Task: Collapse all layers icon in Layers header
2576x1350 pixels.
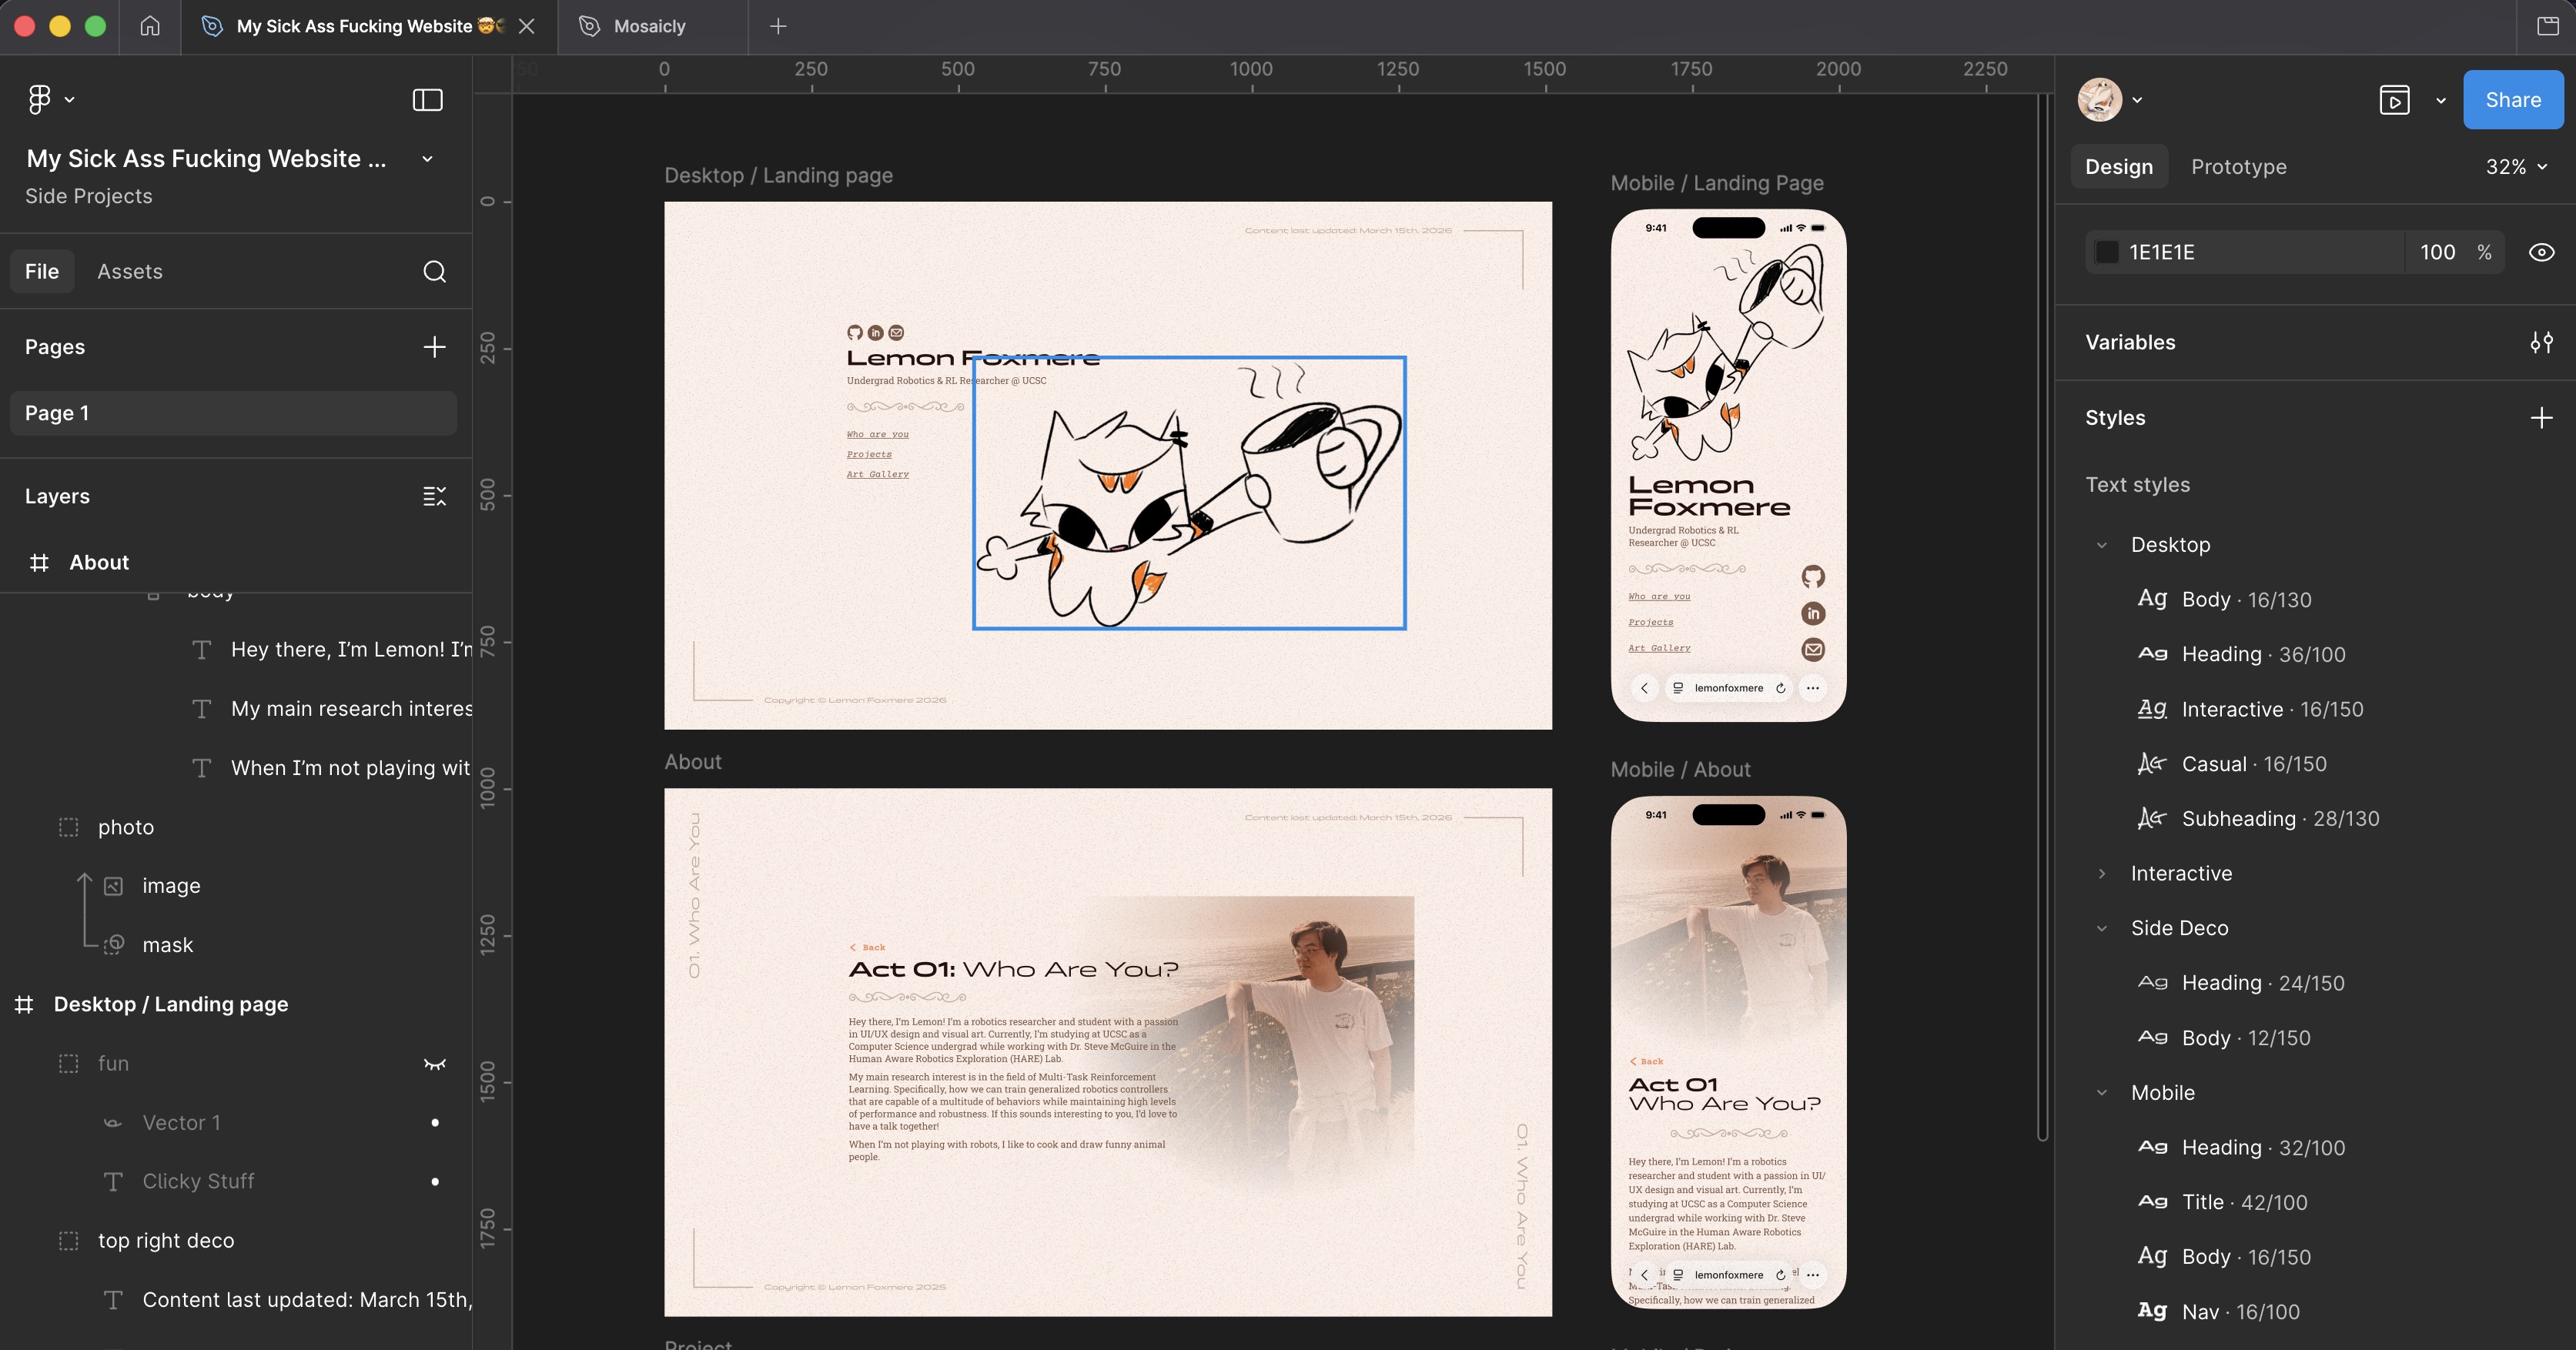Action: click(434, 496)
